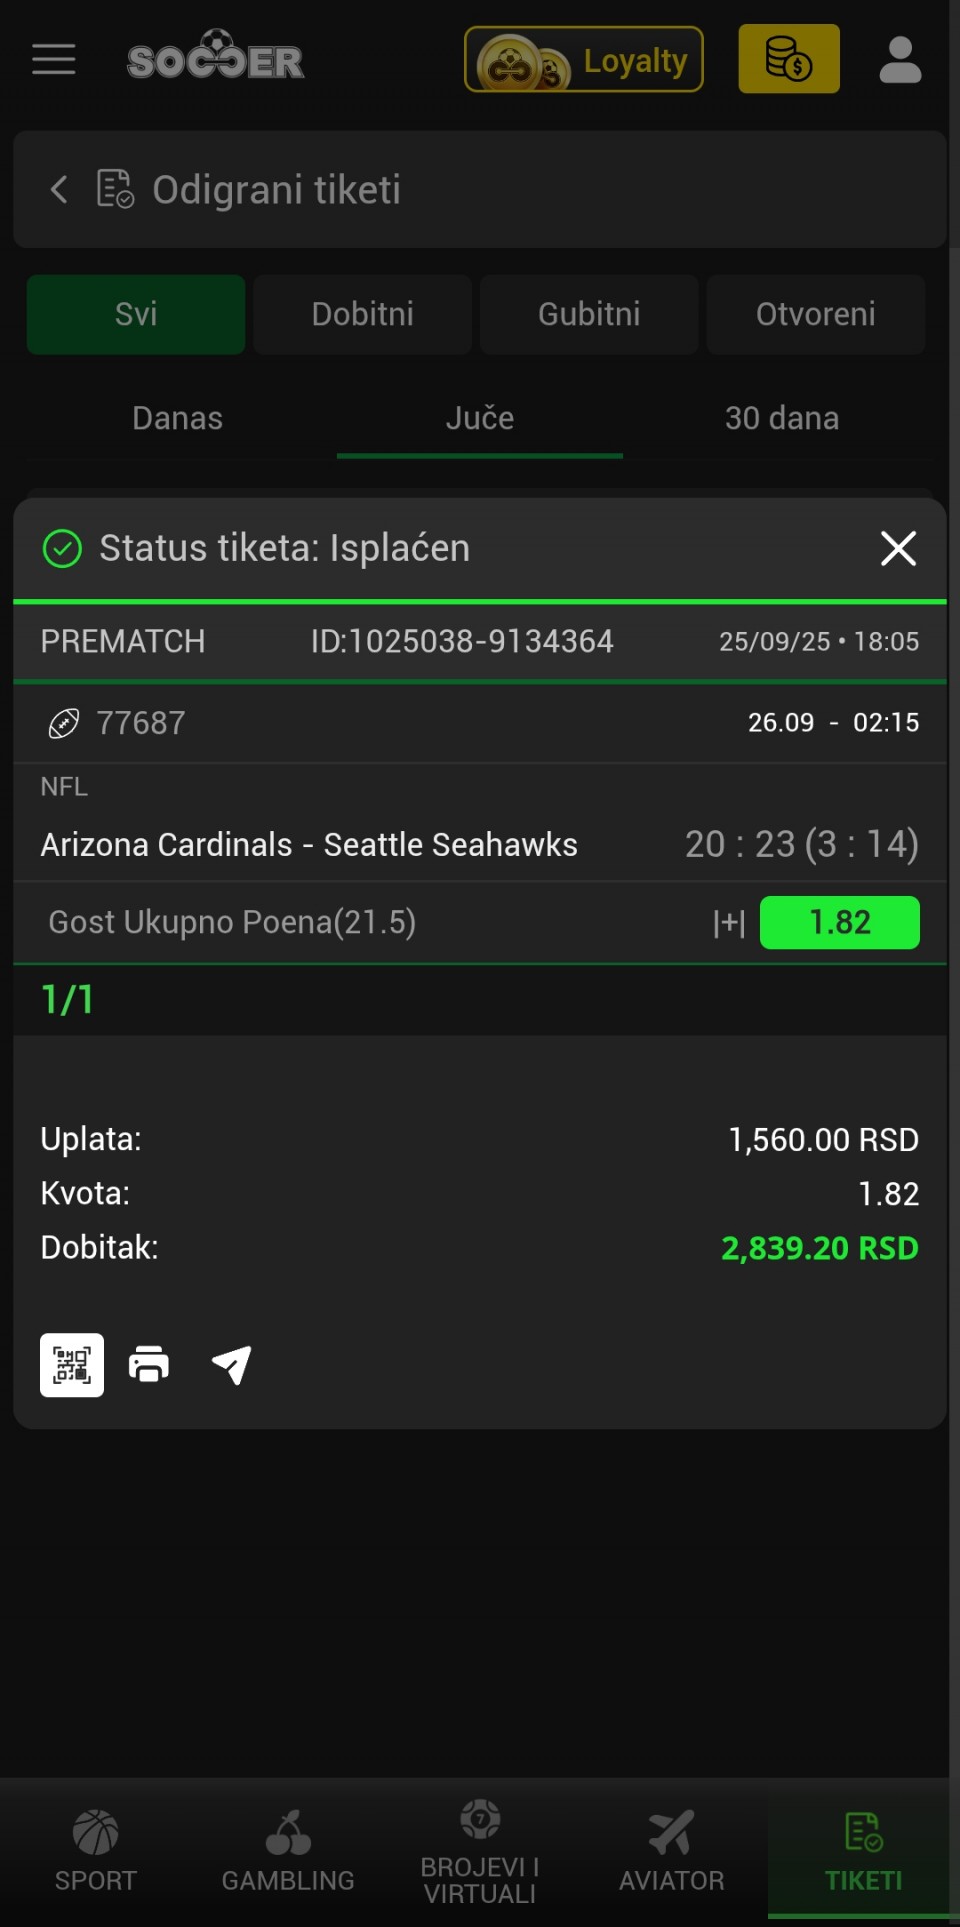Show Otvoreni tickets
The height and width of the screenshot is (1927, 960).
coord(815,314)
